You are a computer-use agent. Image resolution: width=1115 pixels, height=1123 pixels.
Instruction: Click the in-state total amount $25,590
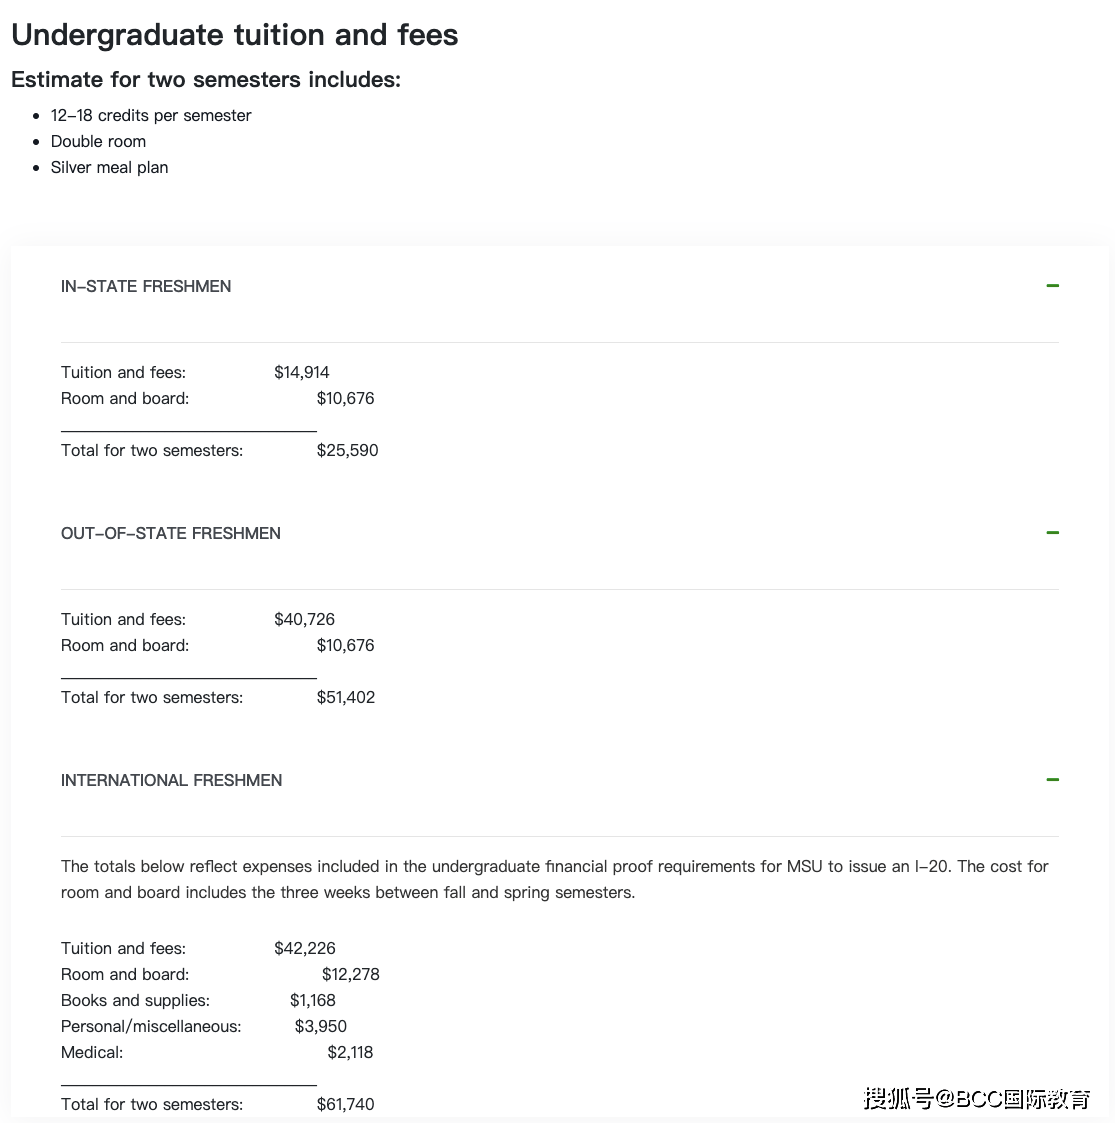point(347,450)
